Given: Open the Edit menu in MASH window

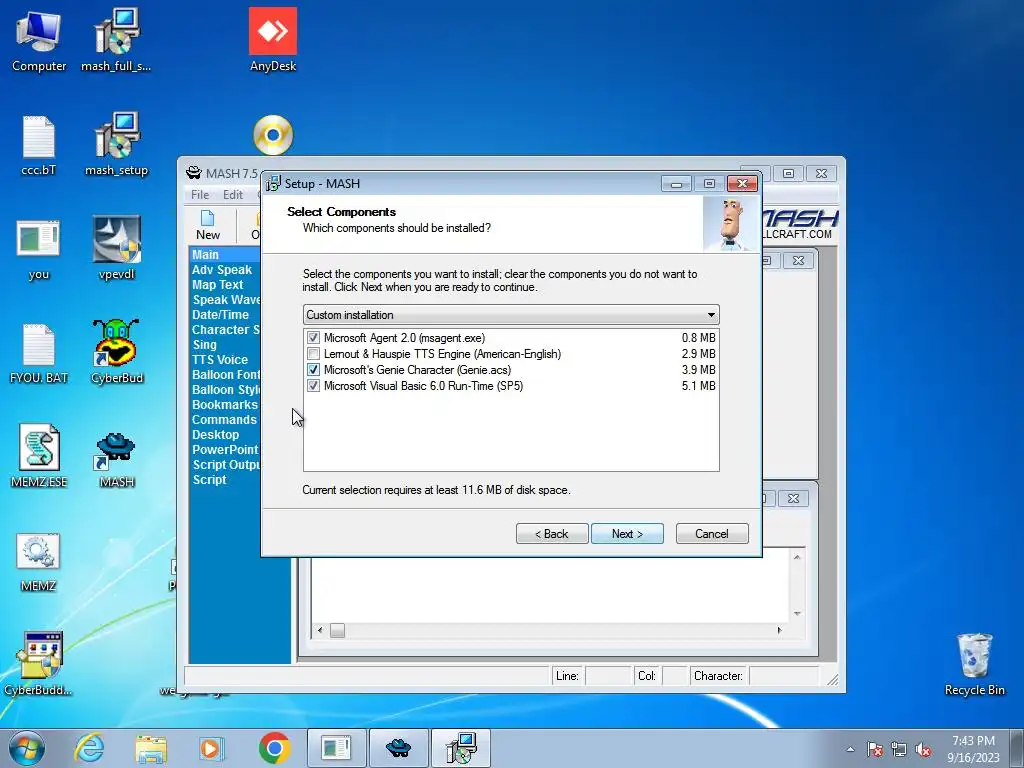Looking at the screenshot, I should (x=232, y=195).
